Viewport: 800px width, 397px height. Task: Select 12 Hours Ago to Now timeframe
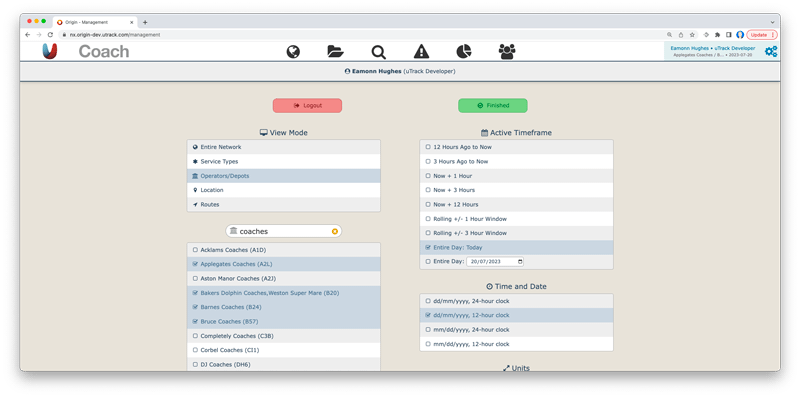point(516,147)
